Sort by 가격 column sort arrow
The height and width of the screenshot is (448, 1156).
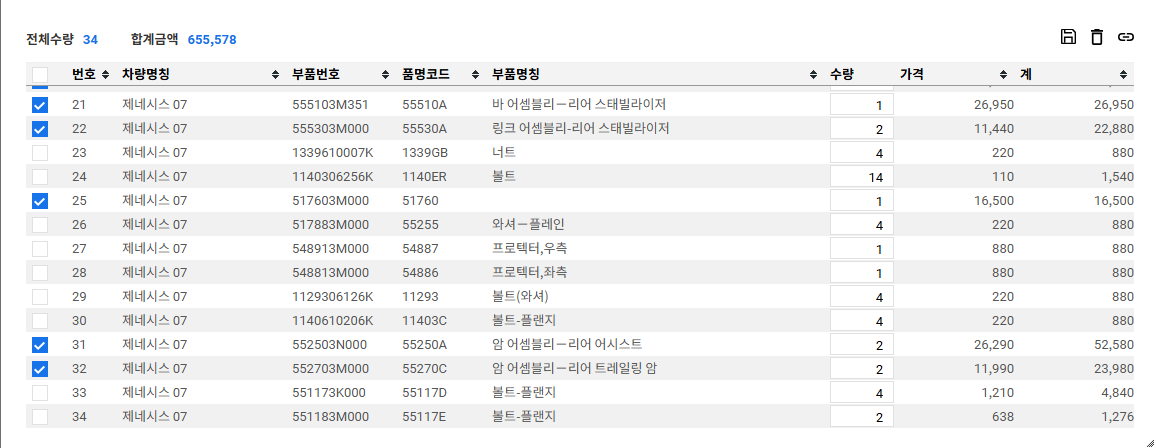1003,75
